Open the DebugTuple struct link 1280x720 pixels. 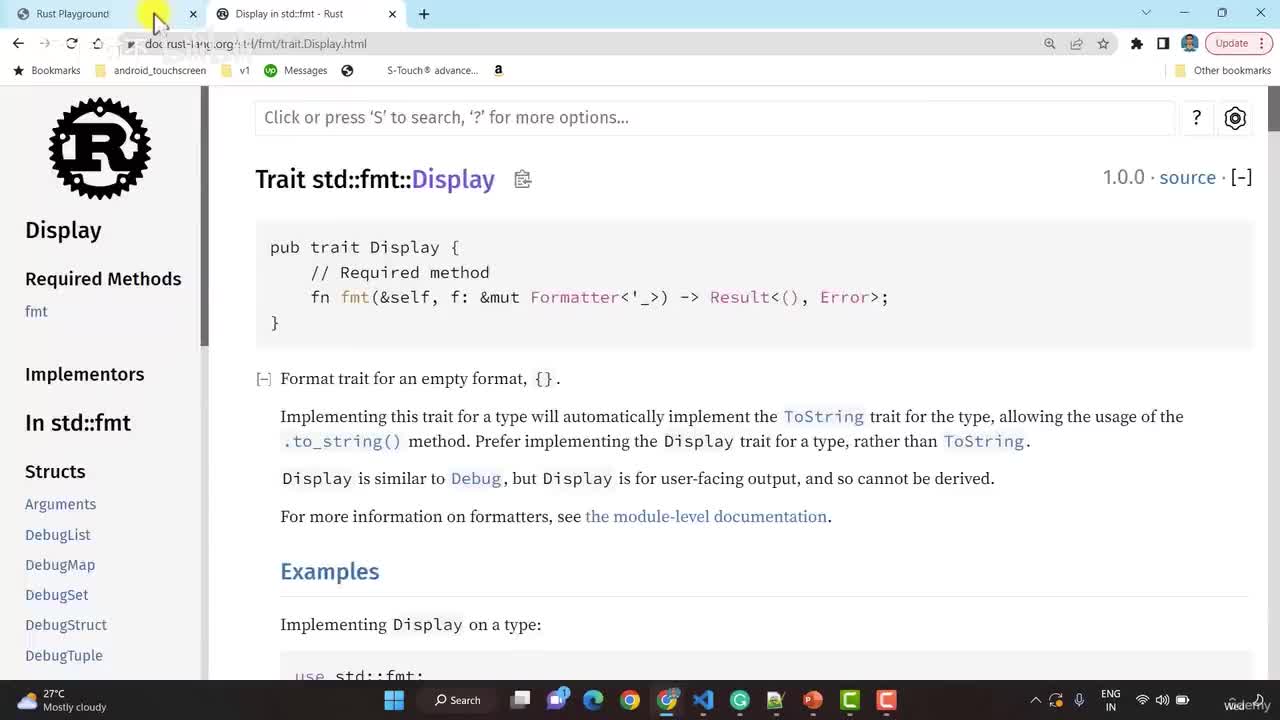click(64, 656)
